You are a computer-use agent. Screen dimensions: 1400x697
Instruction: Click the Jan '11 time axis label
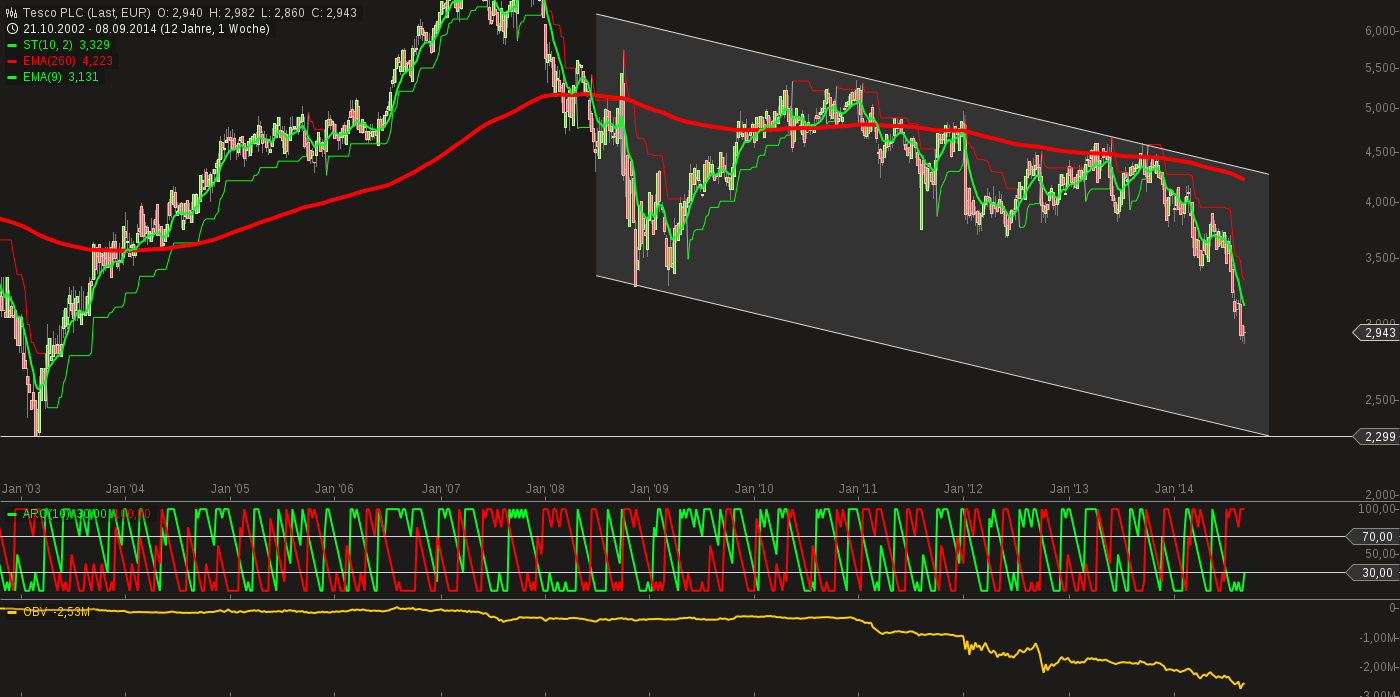[858, 489]
